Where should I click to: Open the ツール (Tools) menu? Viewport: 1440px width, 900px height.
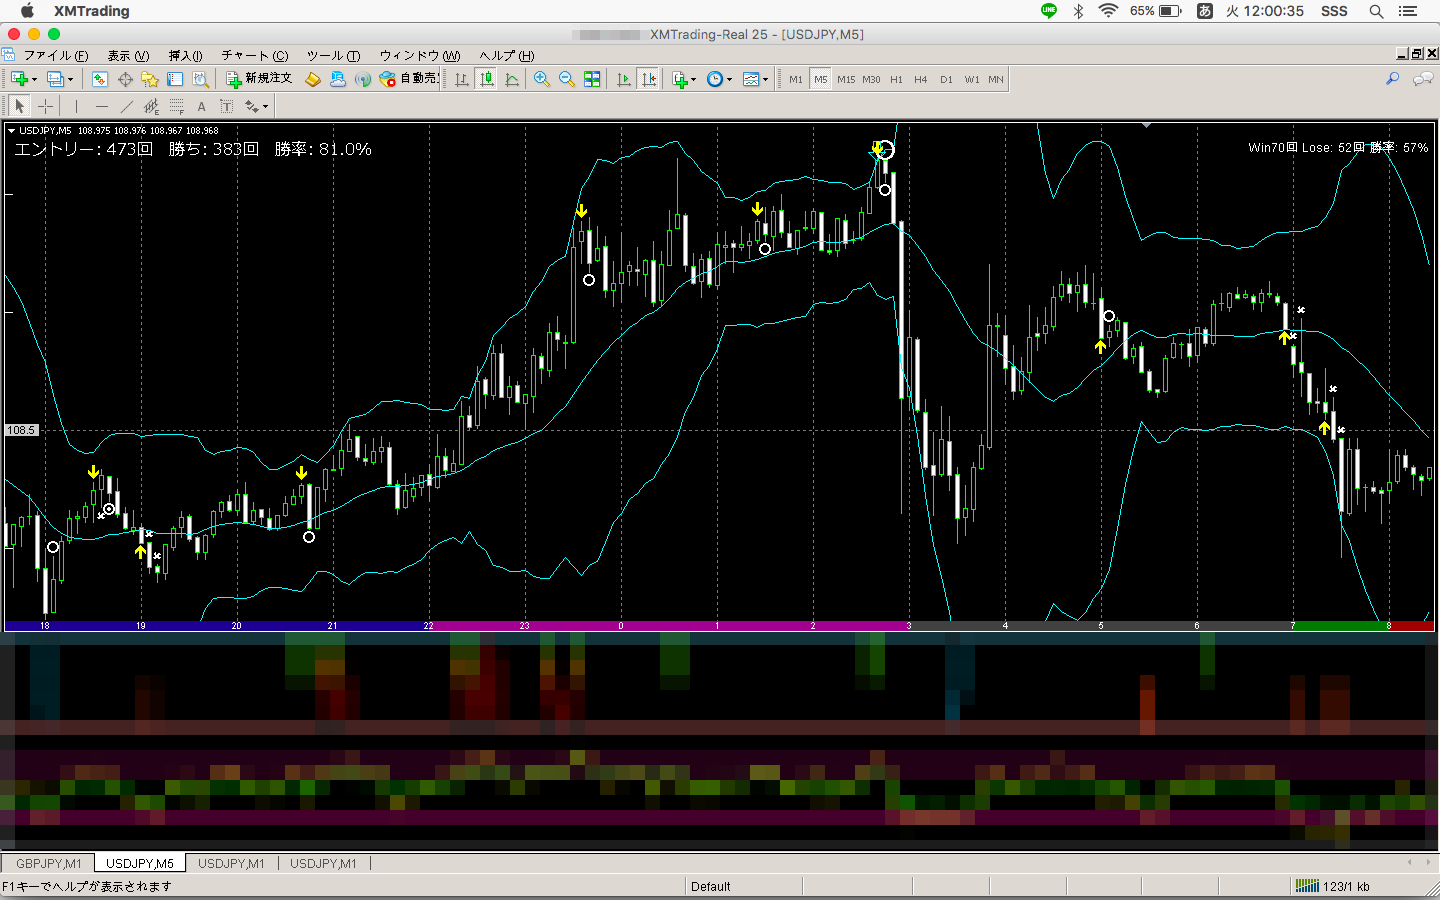coord(333,56)
